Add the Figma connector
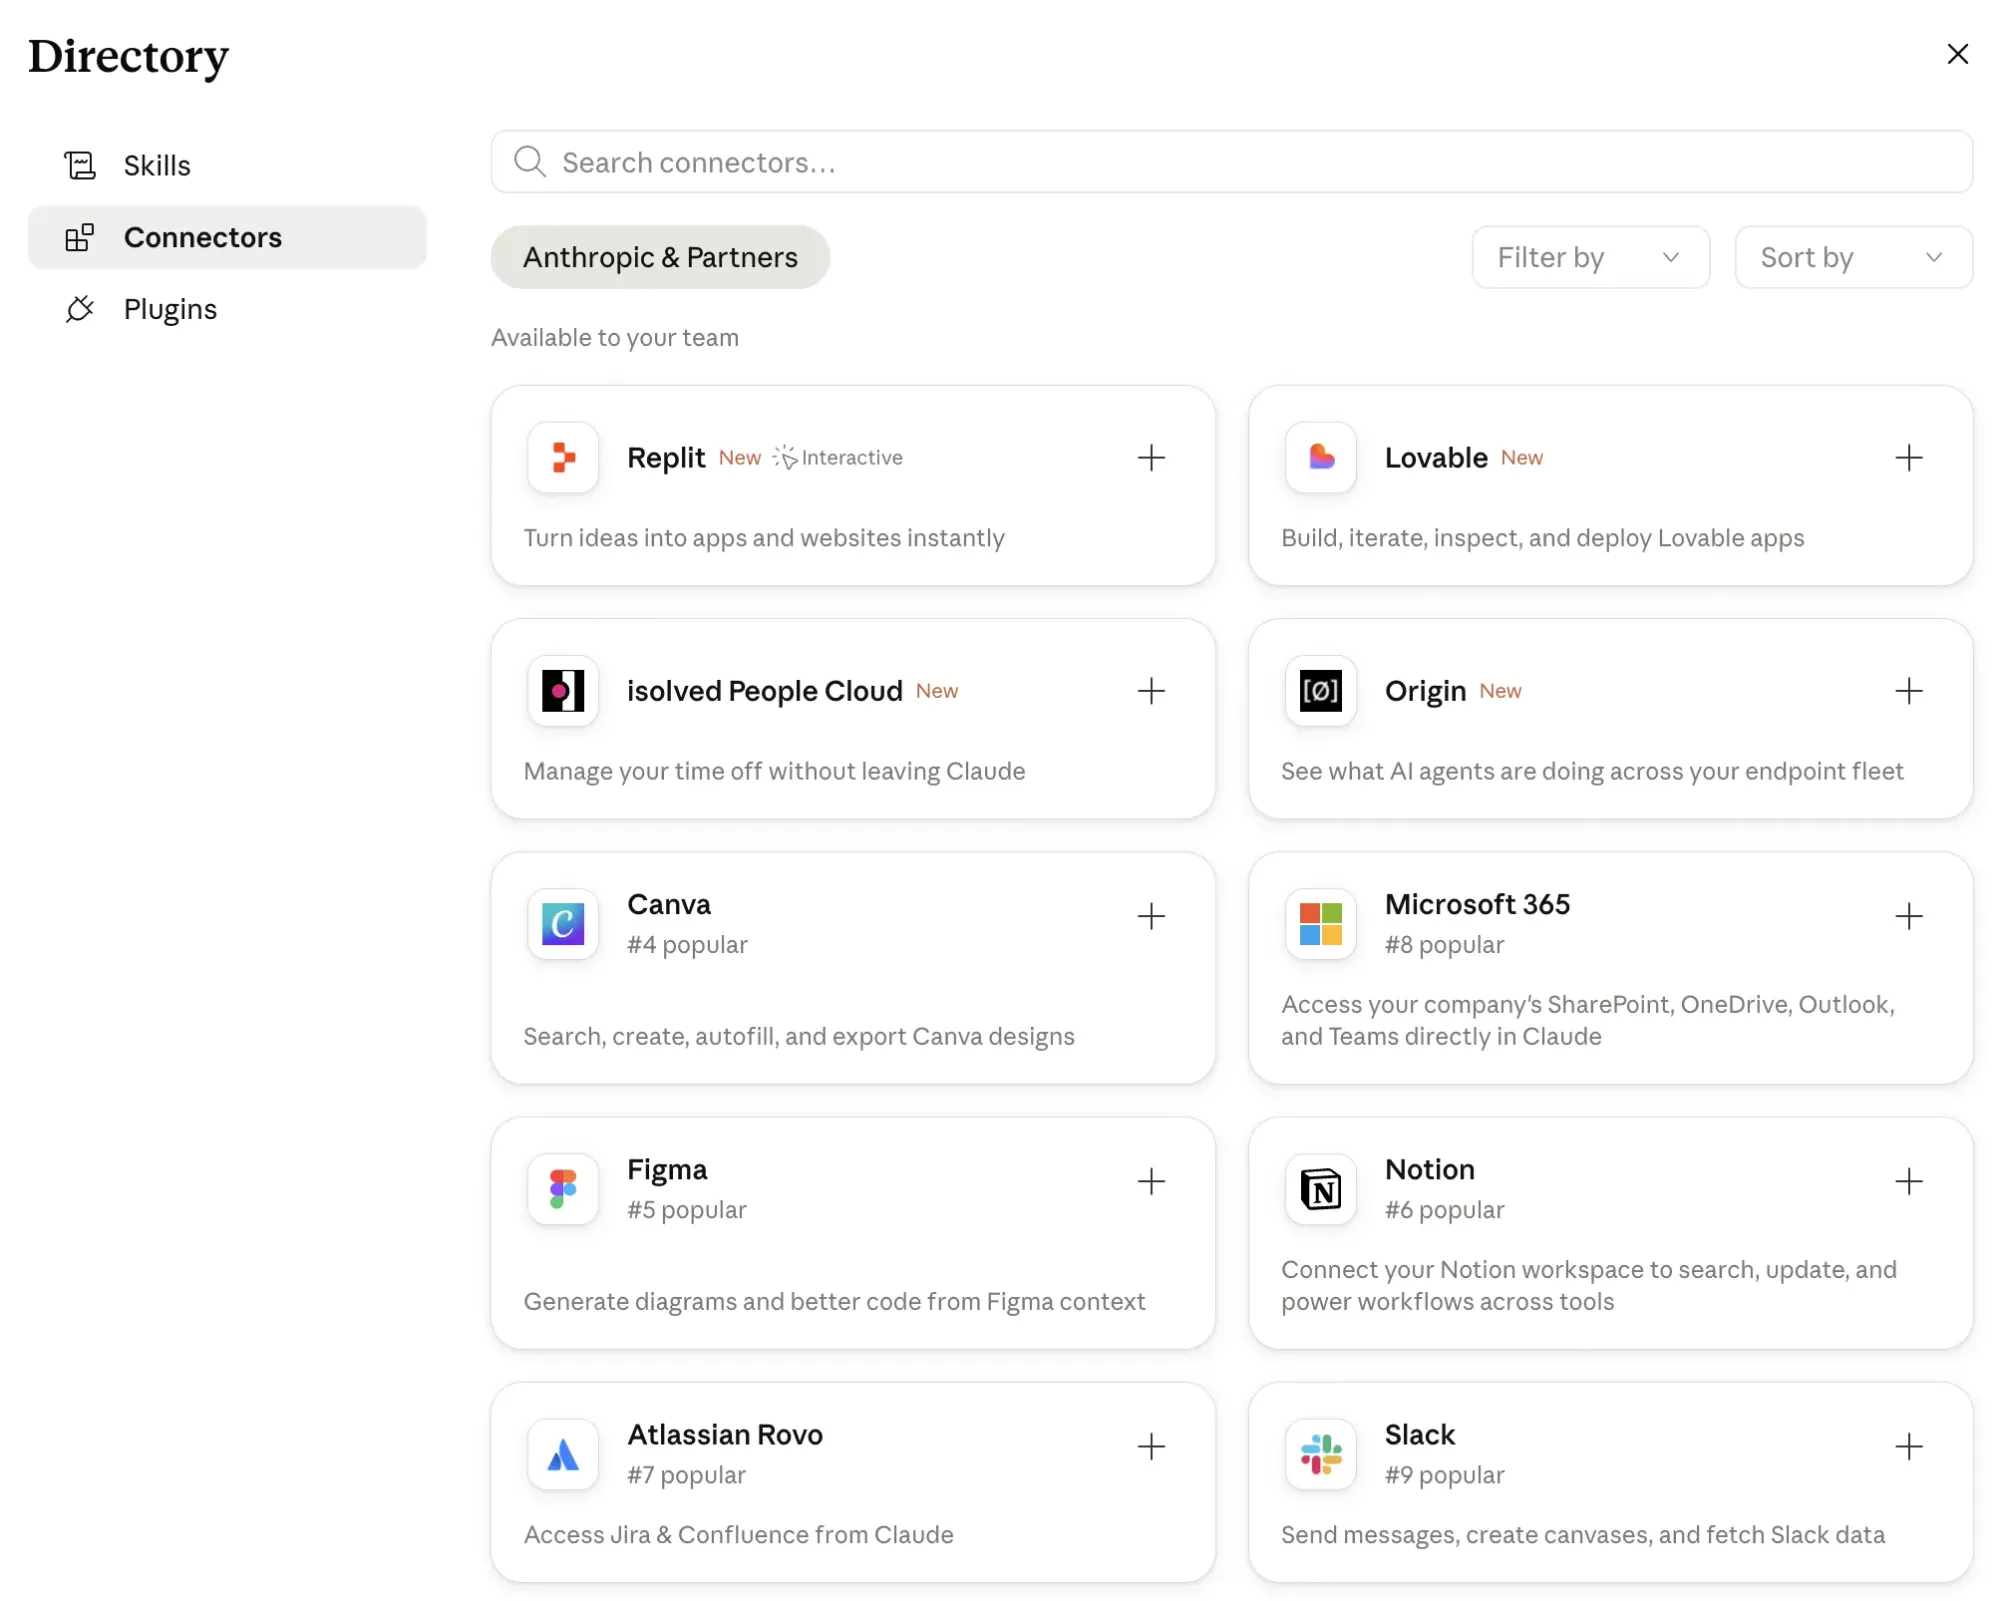Viewport: 2000px width, 1601px height. (x=1151, y=1181)
